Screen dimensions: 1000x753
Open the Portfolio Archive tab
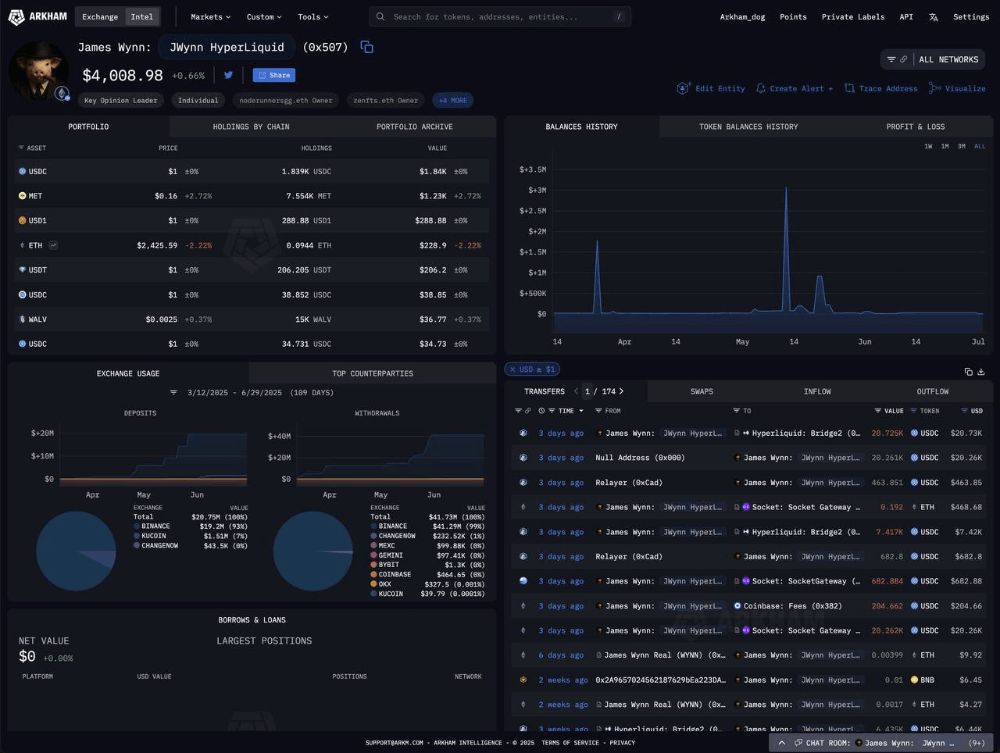click(x=415, y=127)
